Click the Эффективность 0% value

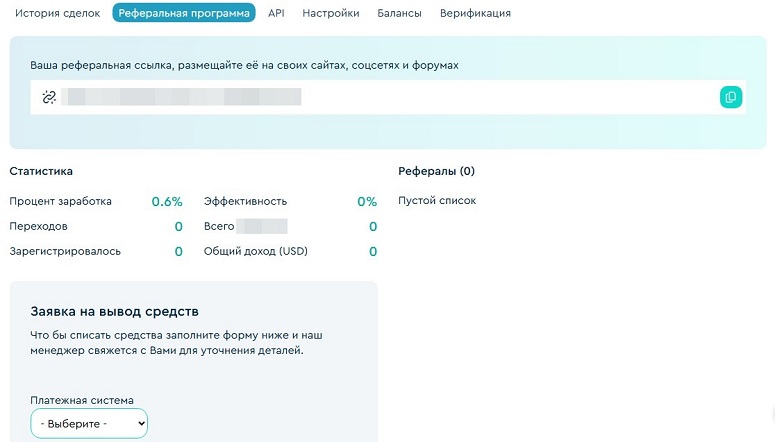pos(367,202)
